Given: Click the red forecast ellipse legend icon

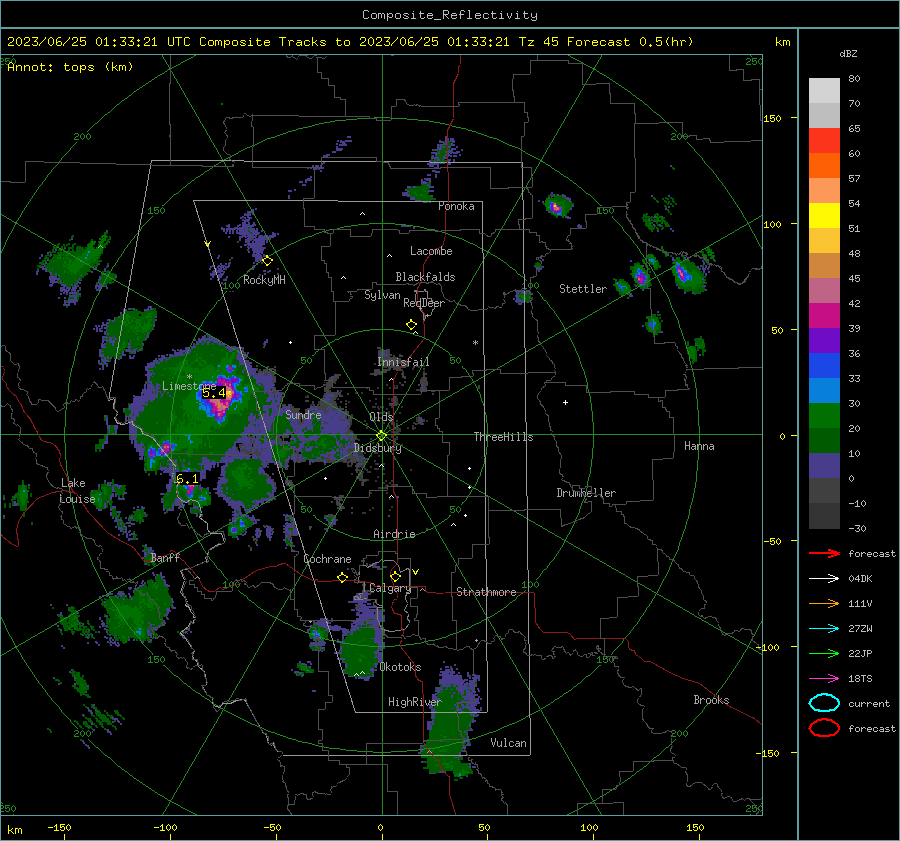Looking at the screenshot, I should (x=824, y=728).
